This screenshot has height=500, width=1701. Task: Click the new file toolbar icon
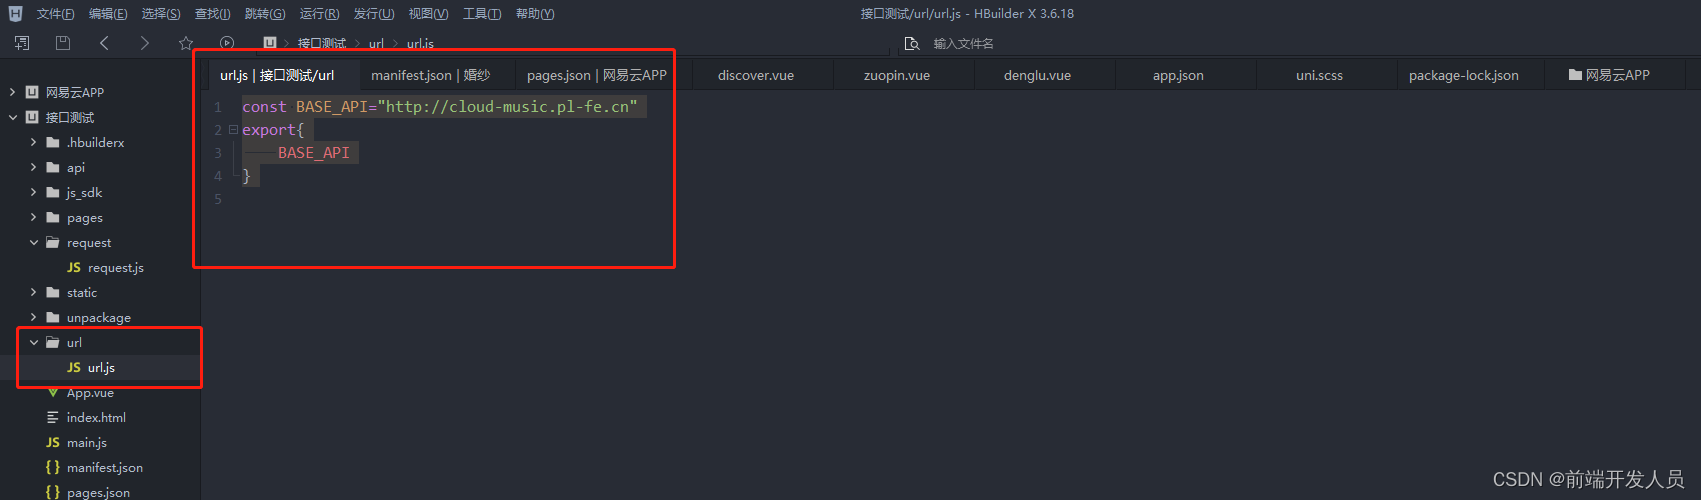coord(22,43)
